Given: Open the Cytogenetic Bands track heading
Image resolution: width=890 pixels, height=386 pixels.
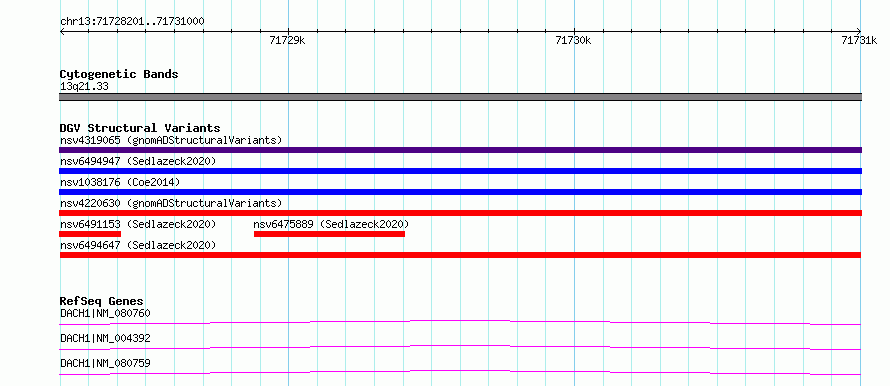Looking at the screenshot, I should 119,74.
